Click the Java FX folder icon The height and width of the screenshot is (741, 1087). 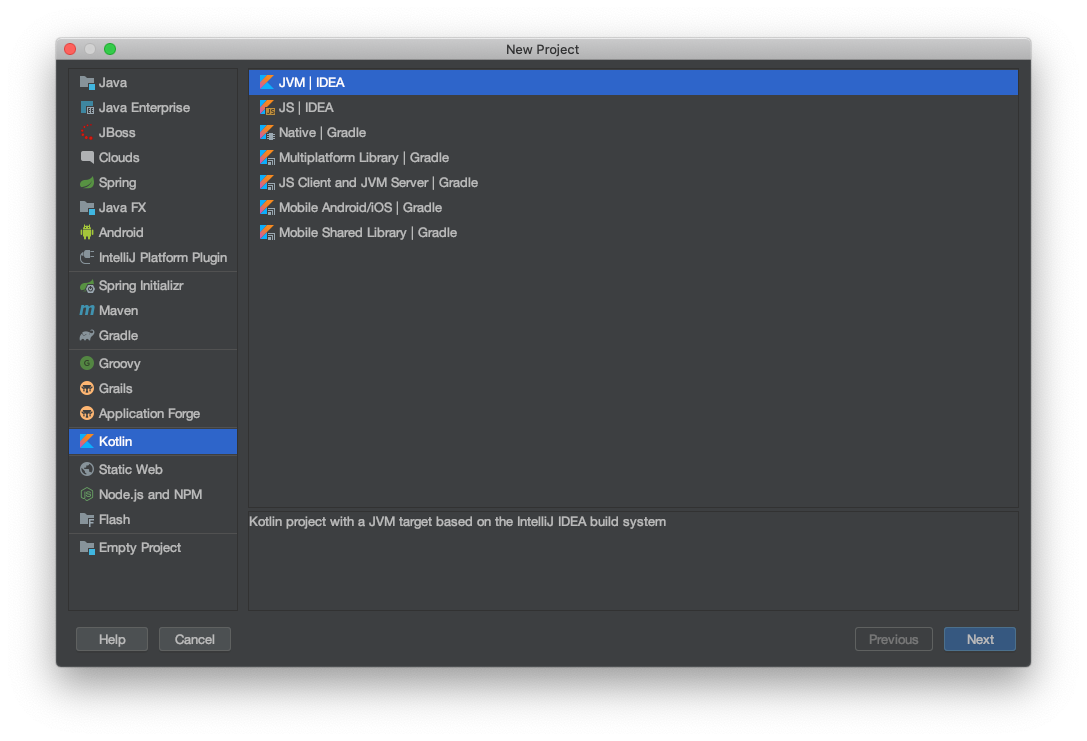tap(87, 207)
